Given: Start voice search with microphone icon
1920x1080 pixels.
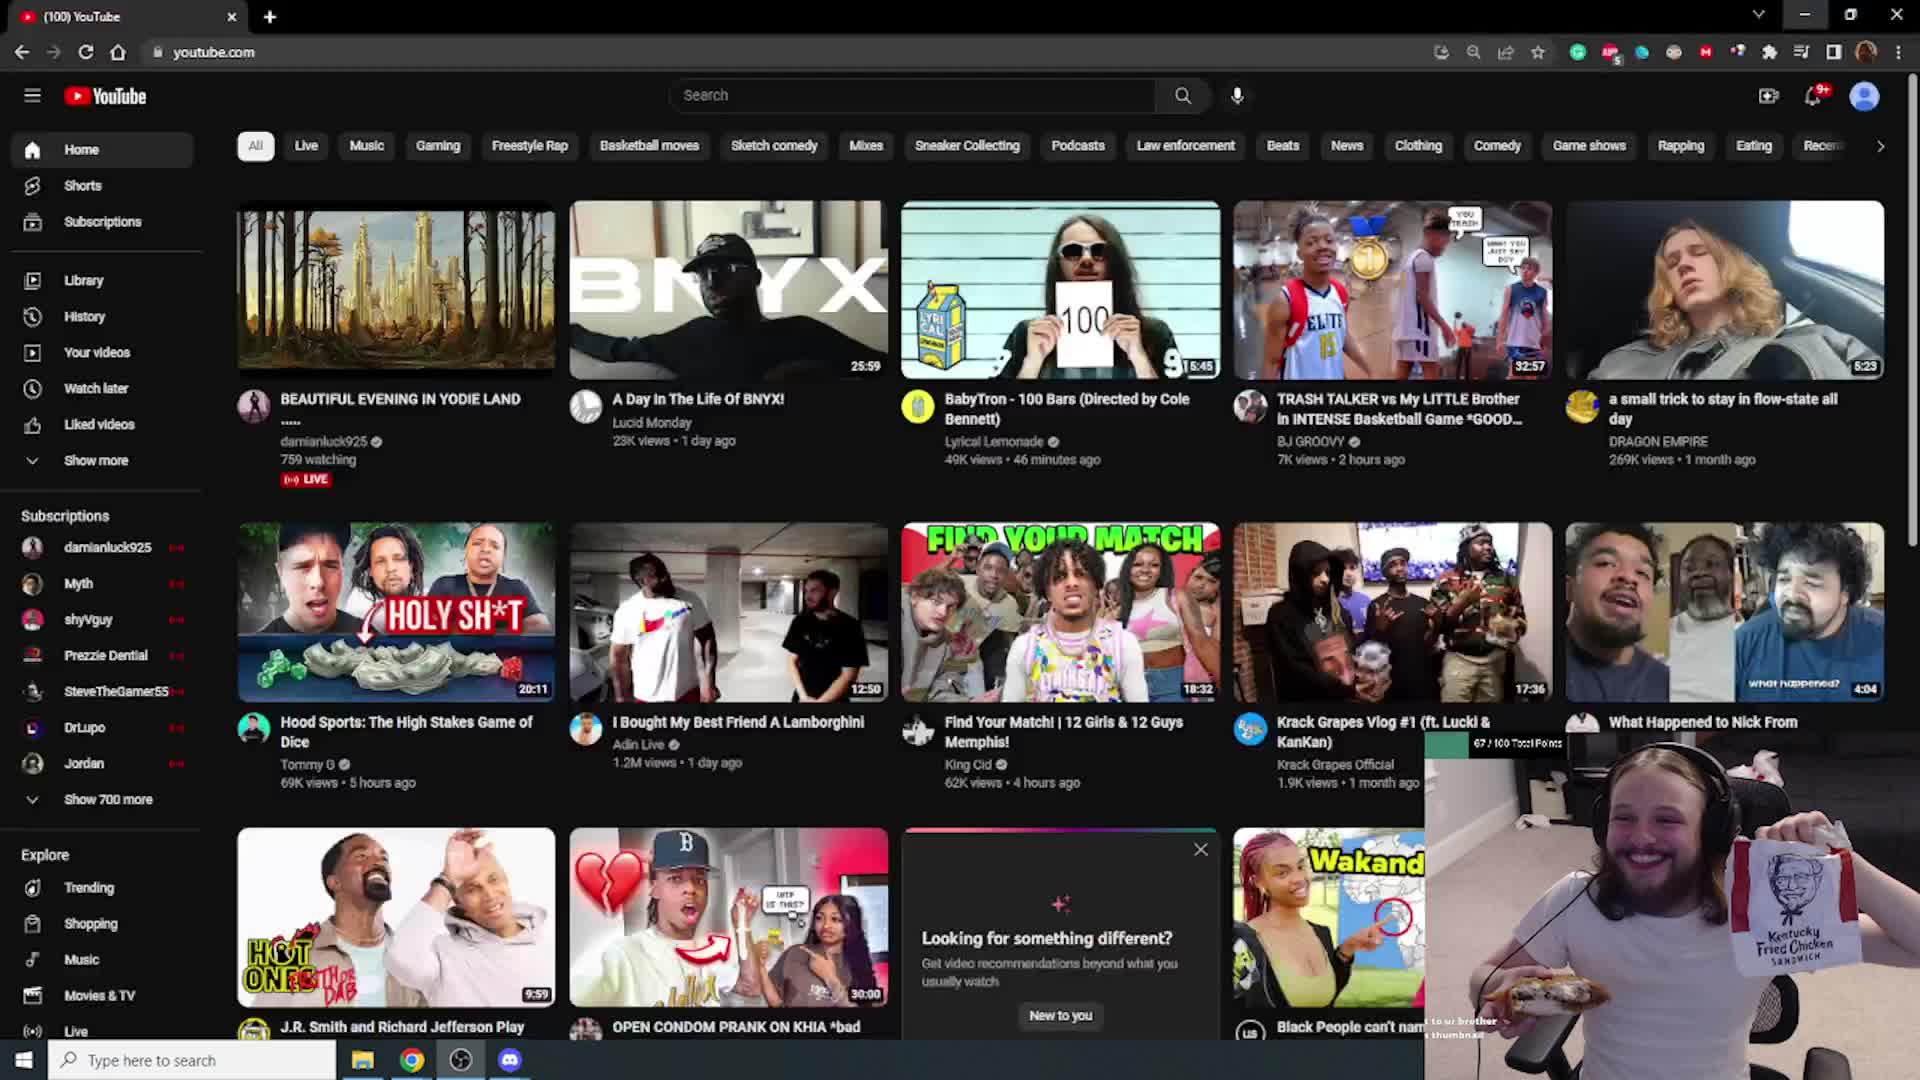Looking at the screenshot, I should tap(1237, 96).
